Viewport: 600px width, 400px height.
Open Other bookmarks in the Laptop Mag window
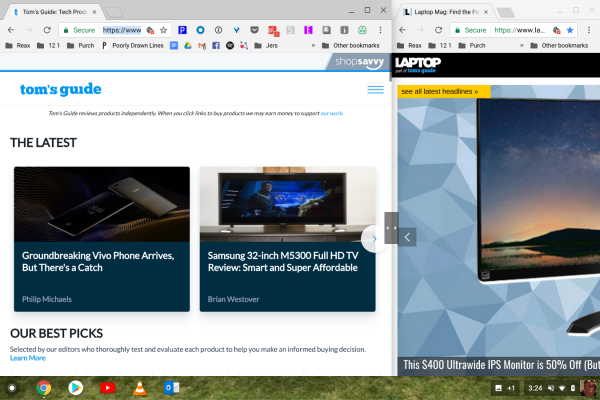(559, 46)
